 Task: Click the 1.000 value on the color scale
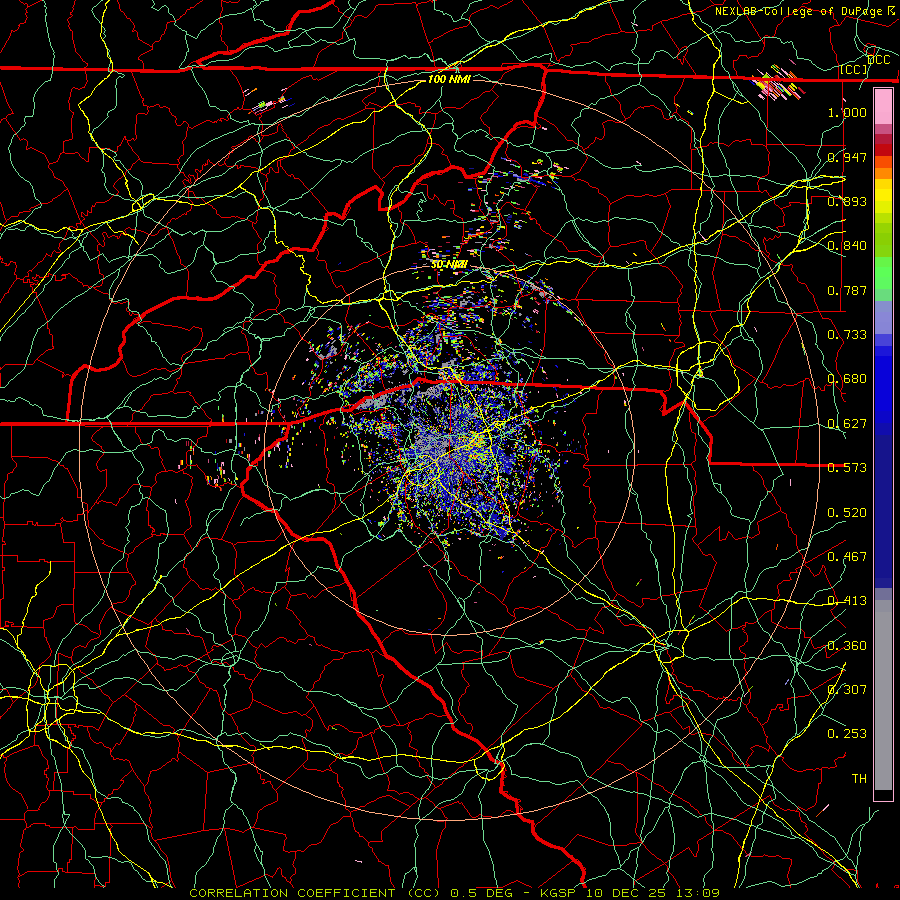847,112
